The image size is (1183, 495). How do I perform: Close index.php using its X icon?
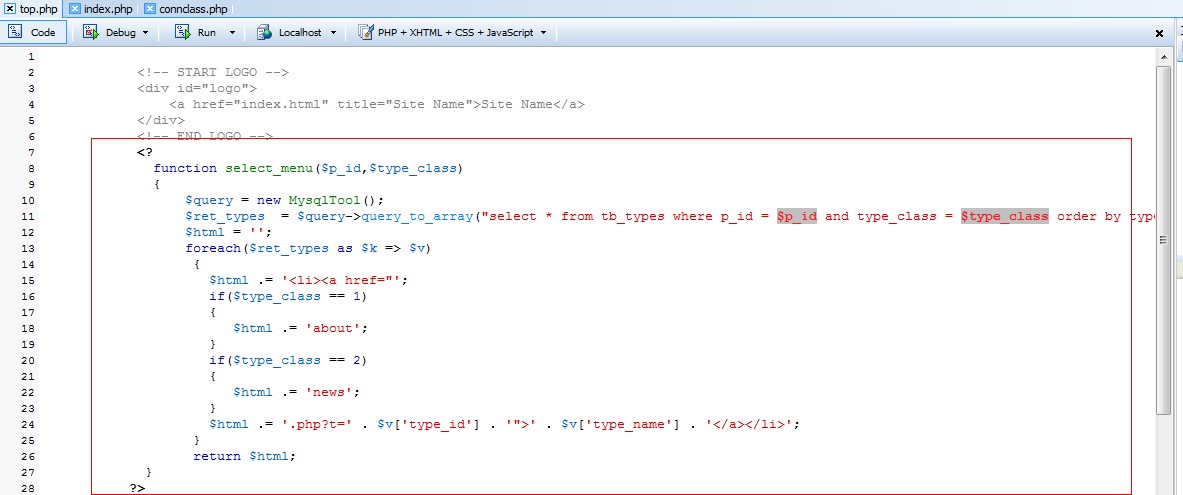coord(75,9)
